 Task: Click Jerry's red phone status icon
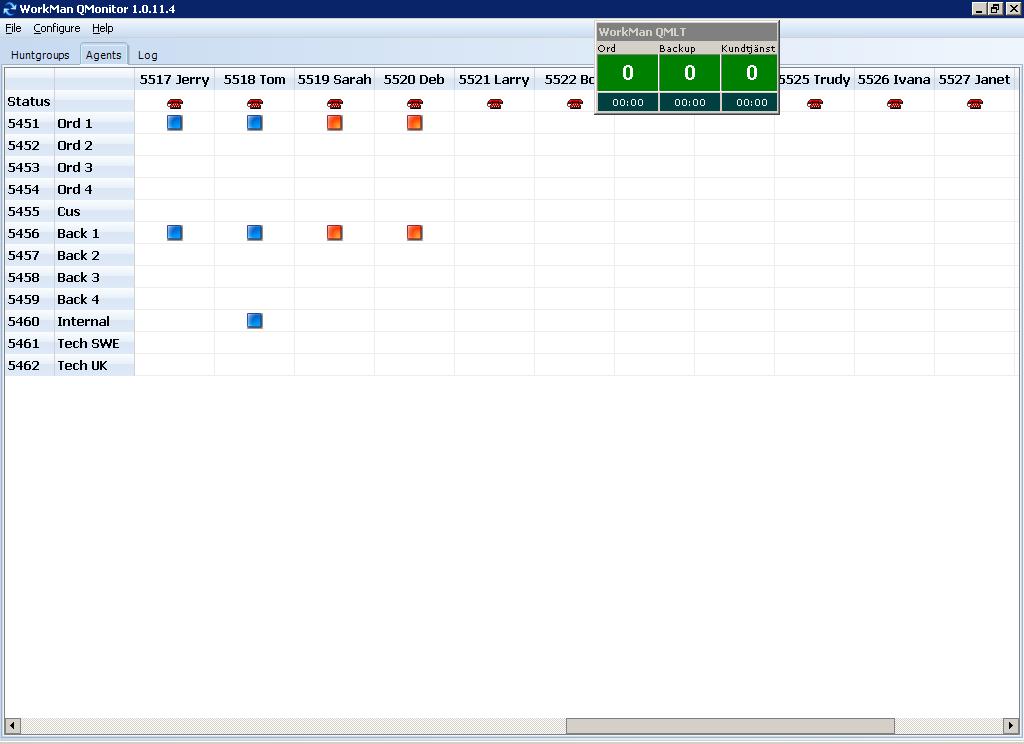point(175,103)
